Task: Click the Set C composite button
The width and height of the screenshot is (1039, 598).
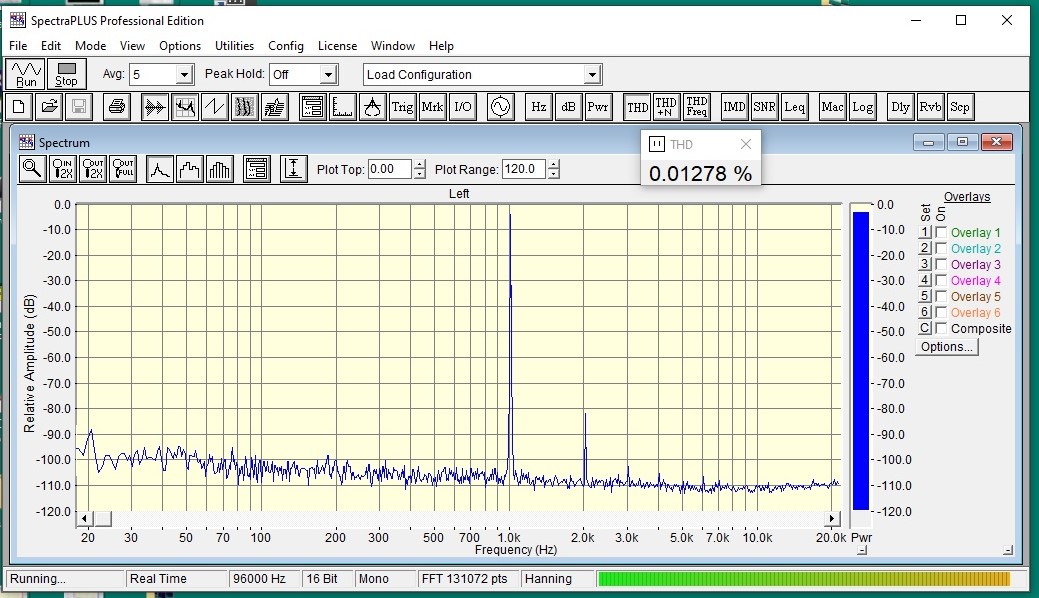Action: click(x=925, y=328)
